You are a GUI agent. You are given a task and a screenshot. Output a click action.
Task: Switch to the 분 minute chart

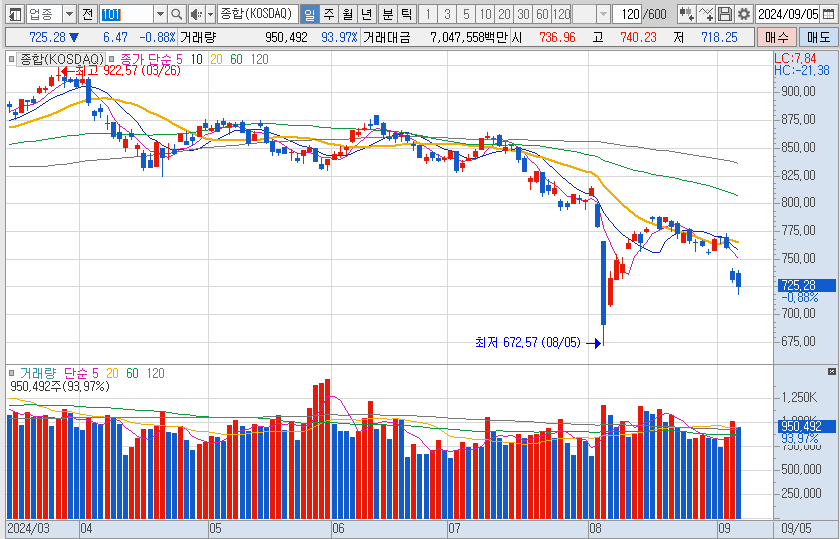click(x=387, y=14)
